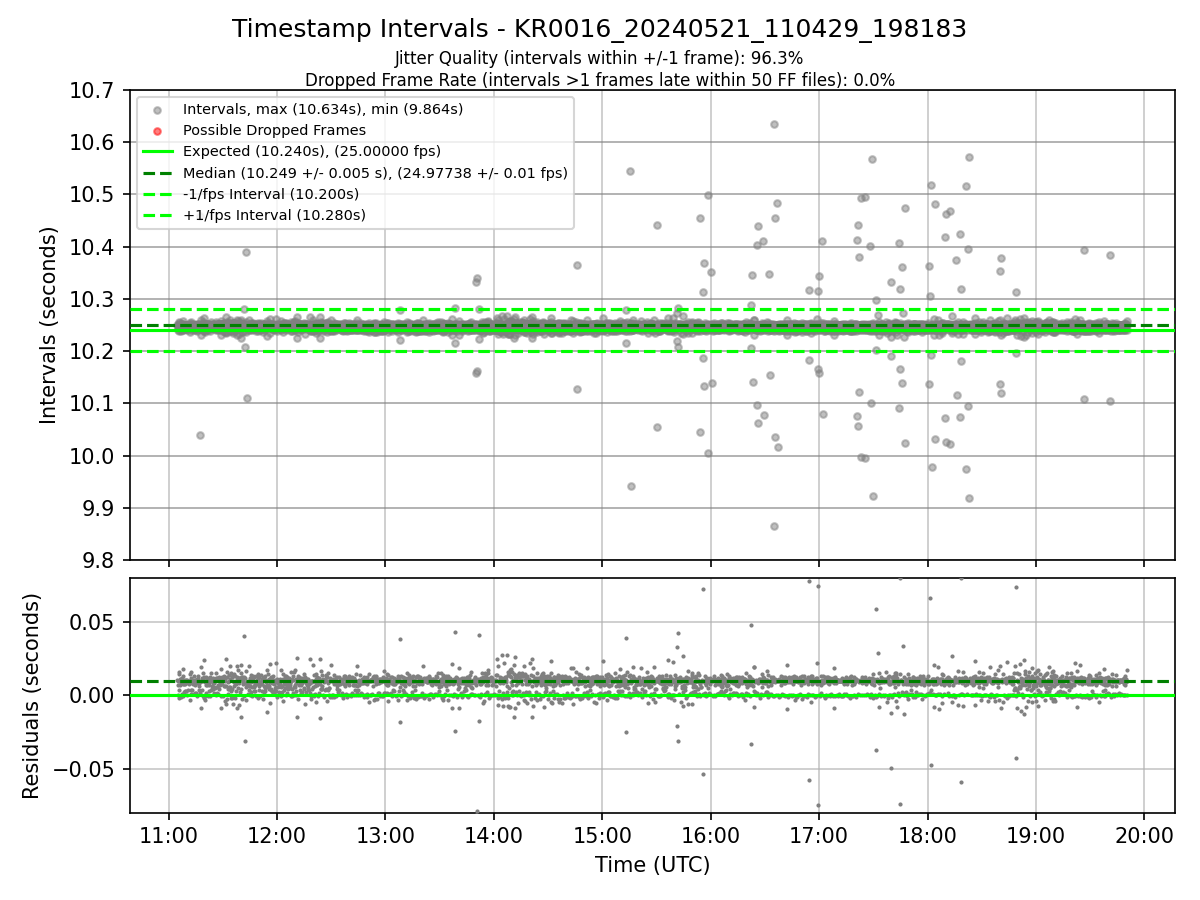1200x900 pixels.
Task: Click the 19:00 time tick label
Action: [x=1035, y=834]
